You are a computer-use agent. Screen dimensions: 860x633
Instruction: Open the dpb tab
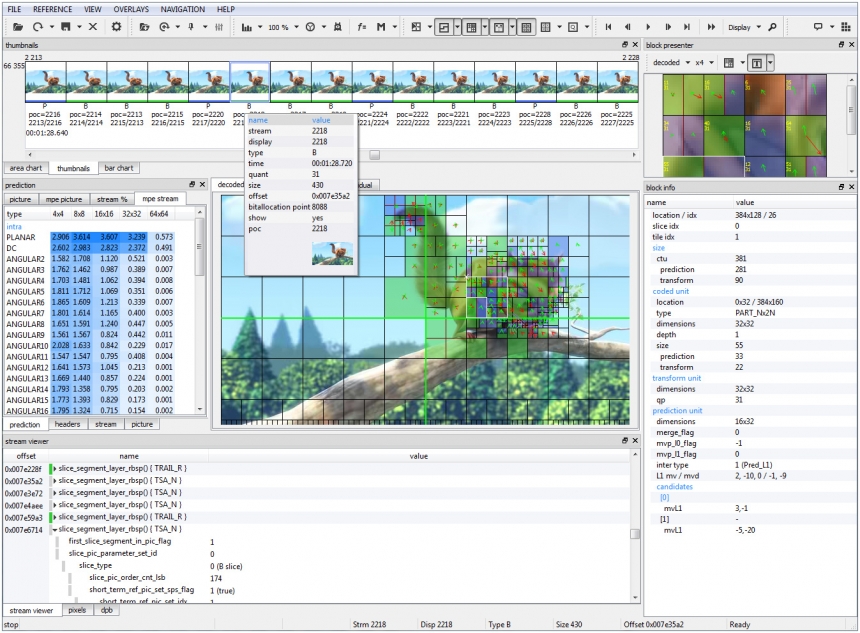pos(106,610)
